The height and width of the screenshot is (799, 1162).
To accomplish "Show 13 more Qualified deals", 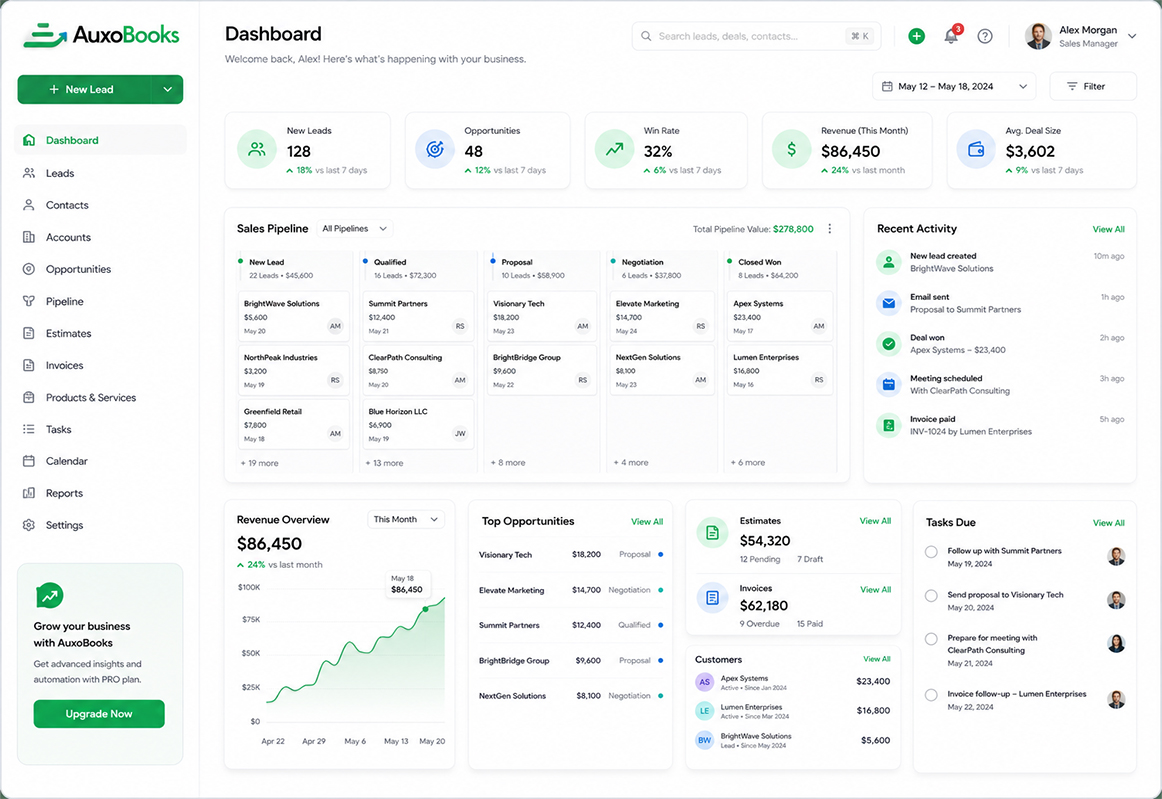I will 384,463.
